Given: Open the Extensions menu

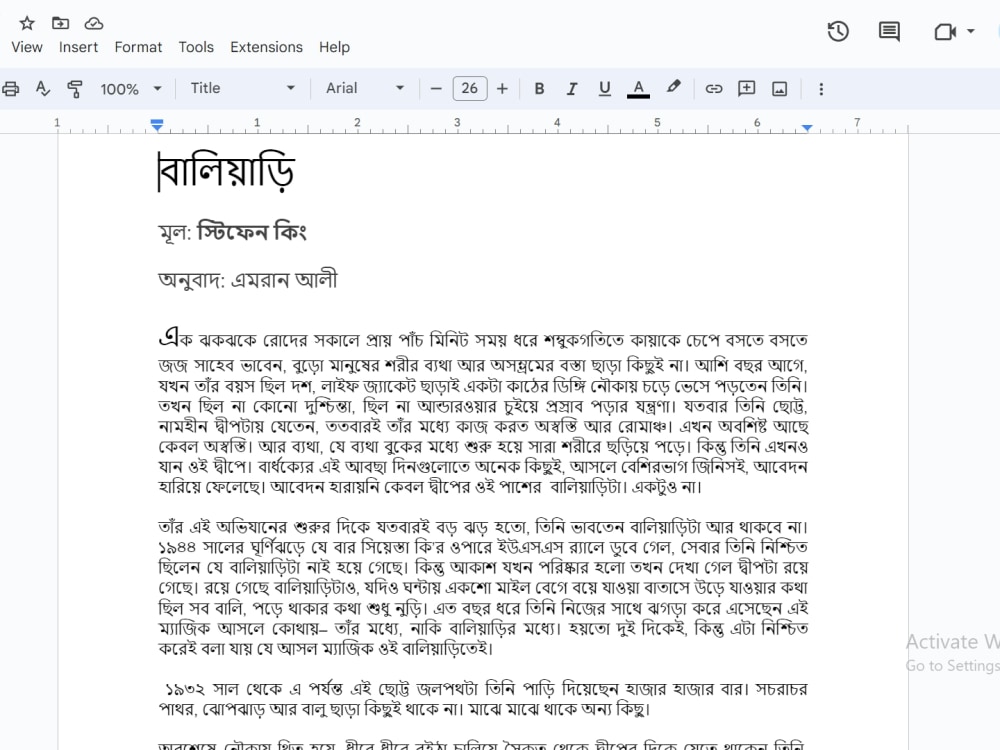Looking at the screenshot, I should (x=267, y=47).
